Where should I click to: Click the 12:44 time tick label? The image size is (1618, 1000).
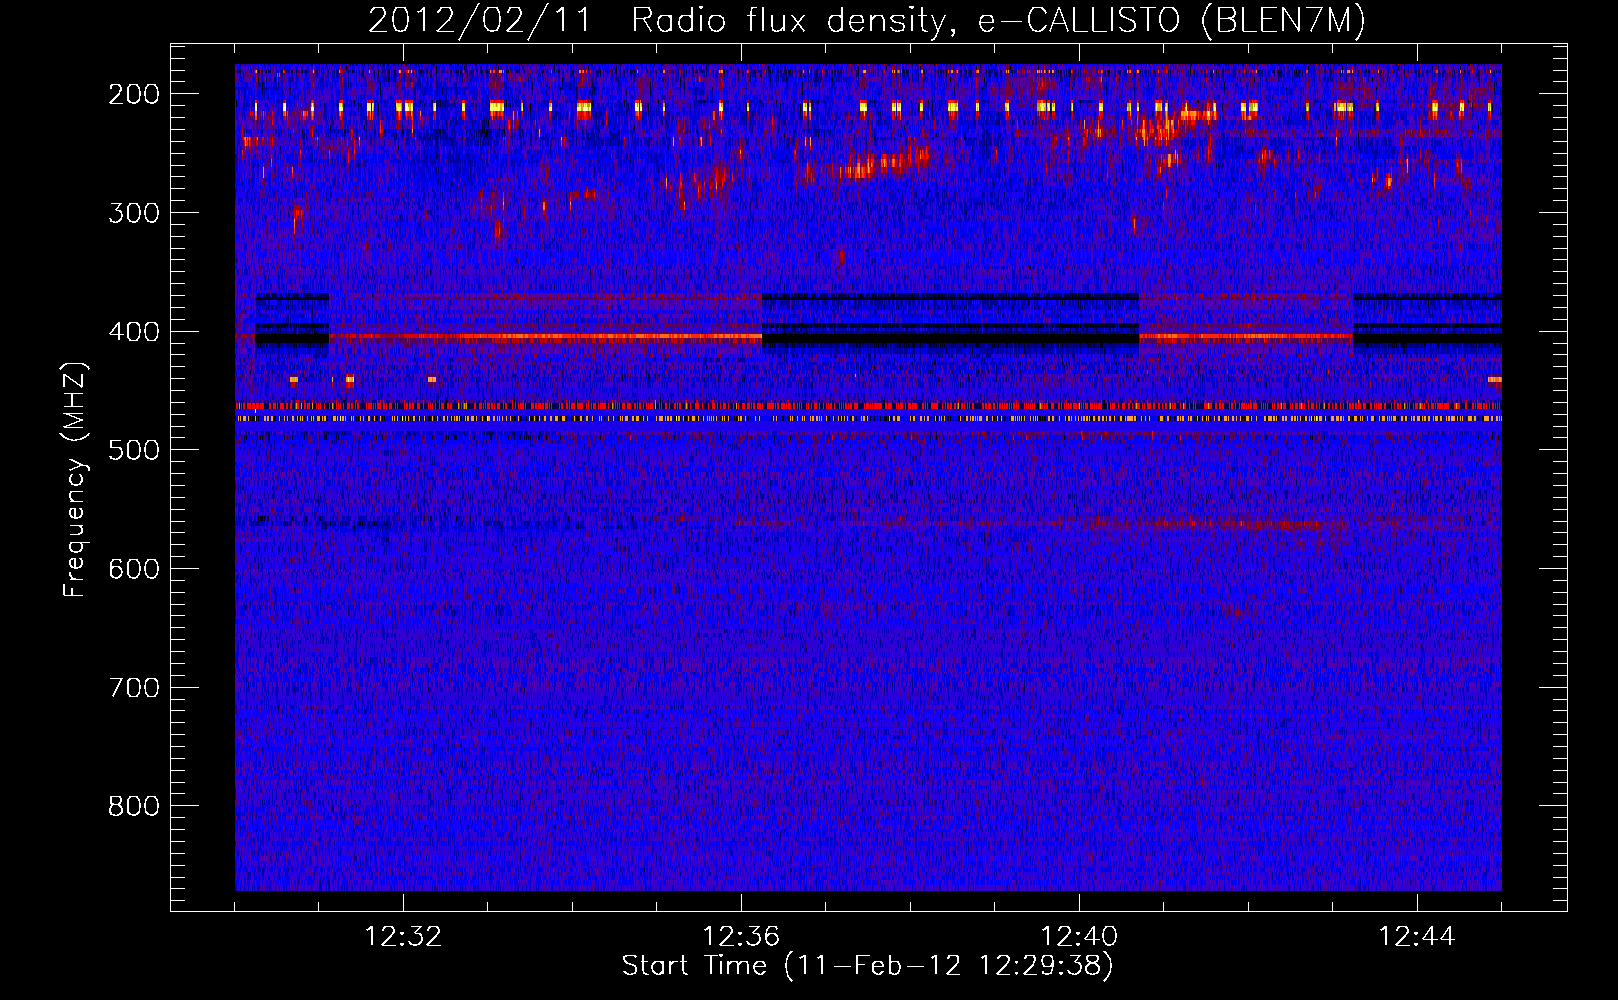(1417, 937)
